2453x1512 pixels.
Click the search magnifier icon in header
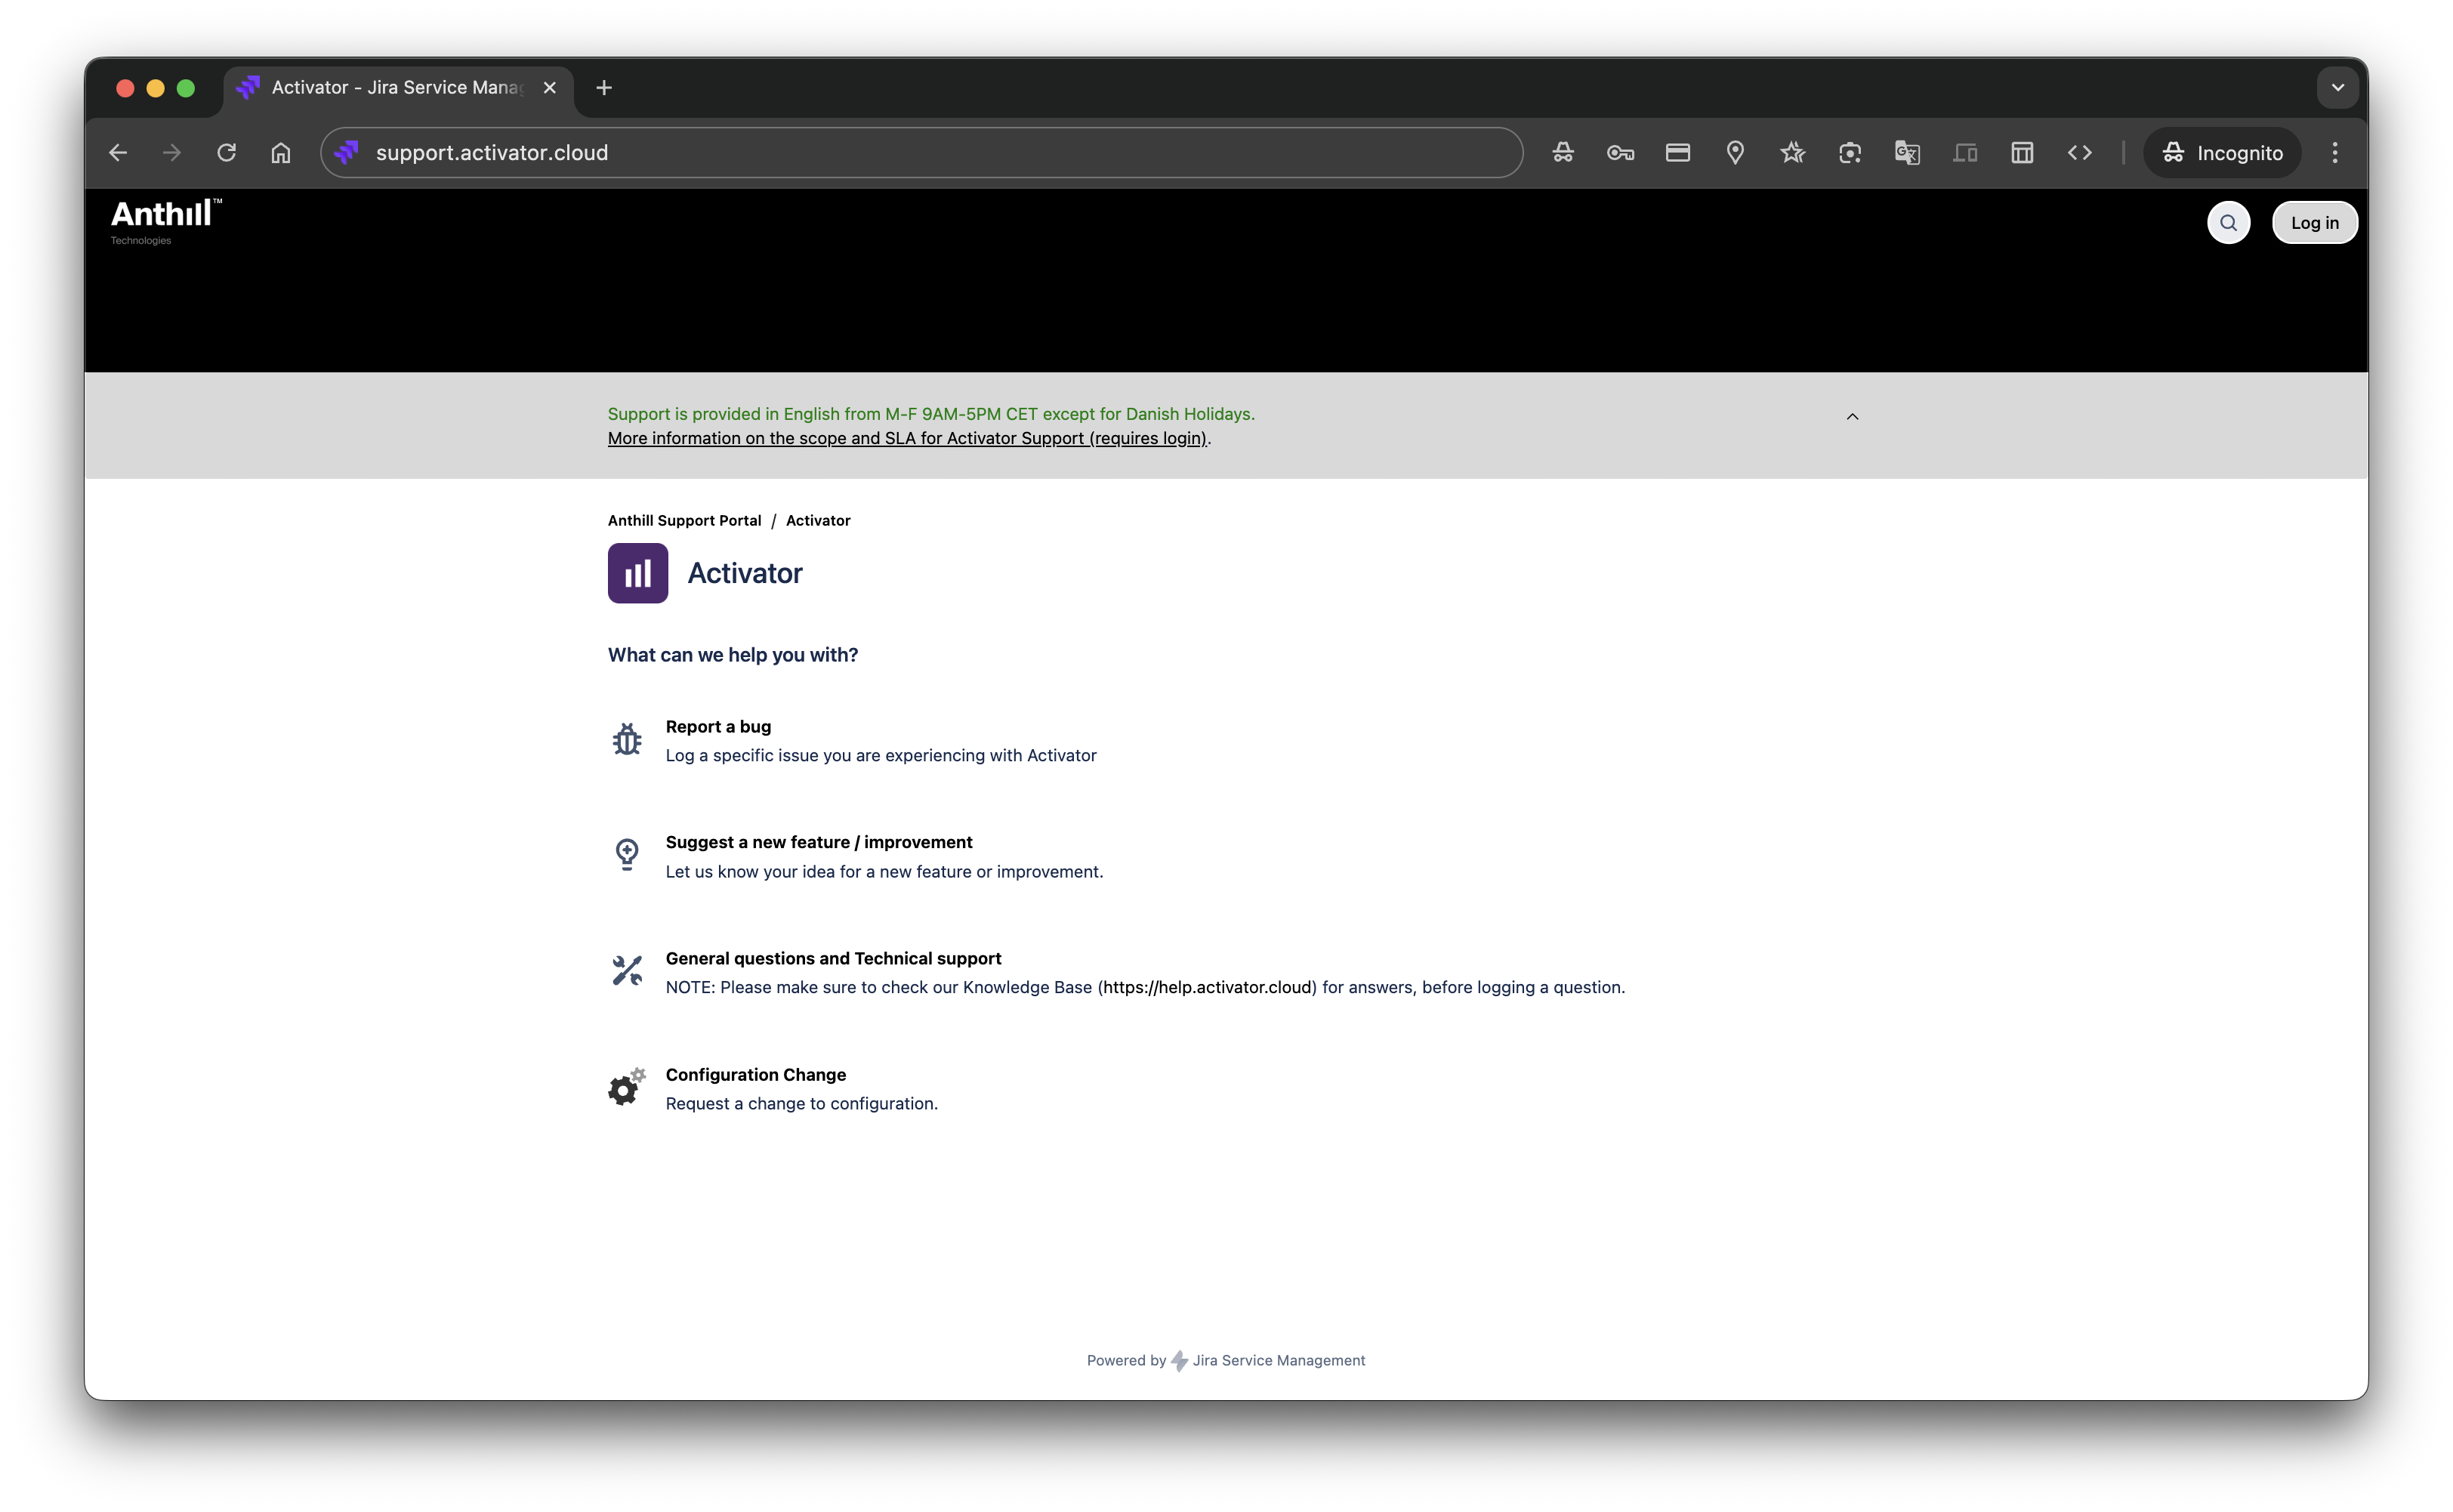click(x=2228, y=223)
